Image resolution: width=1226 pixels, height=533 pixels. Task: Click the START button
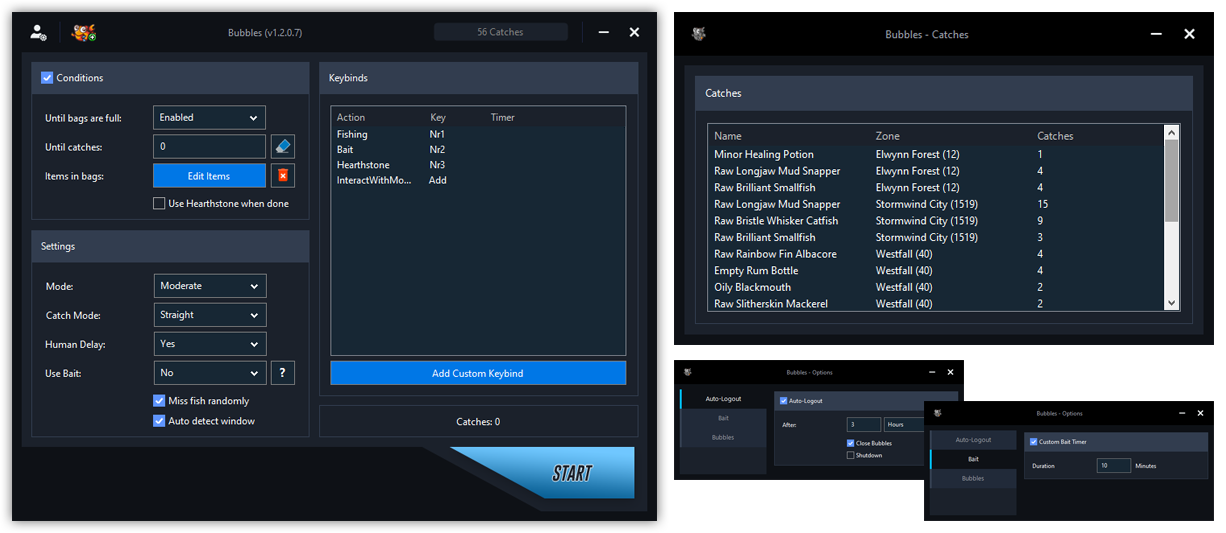[x=571, y=473]
